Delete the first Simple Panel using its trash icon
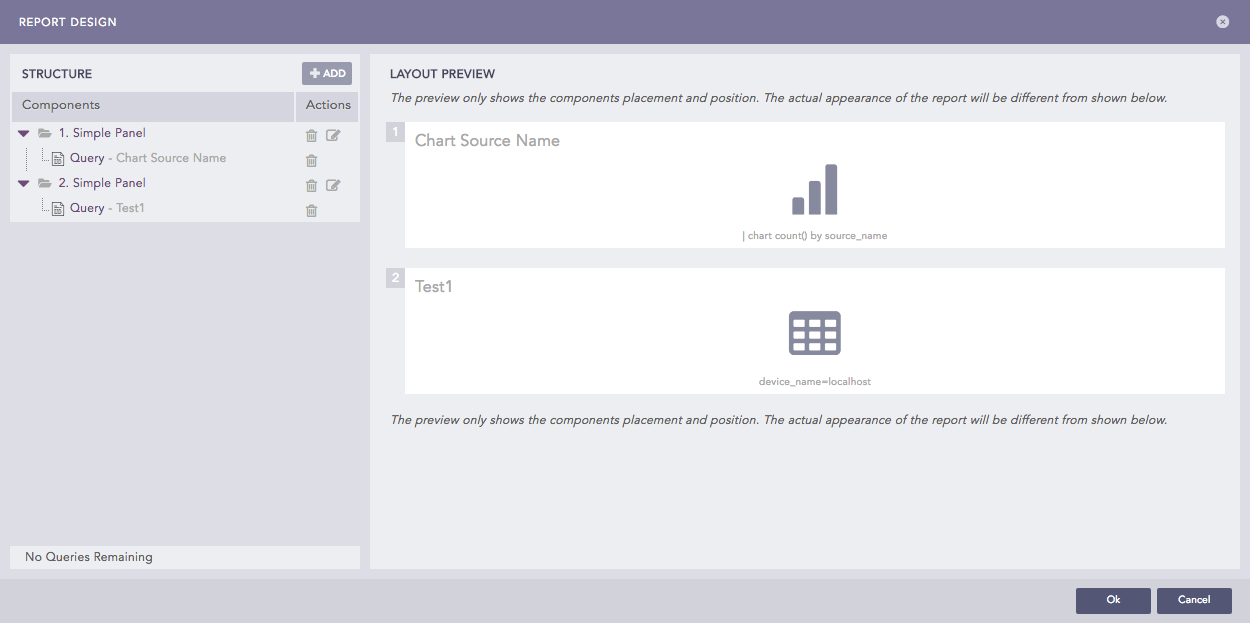The image size is (1250, 623). pyautogui.click(x=311, y=135)
